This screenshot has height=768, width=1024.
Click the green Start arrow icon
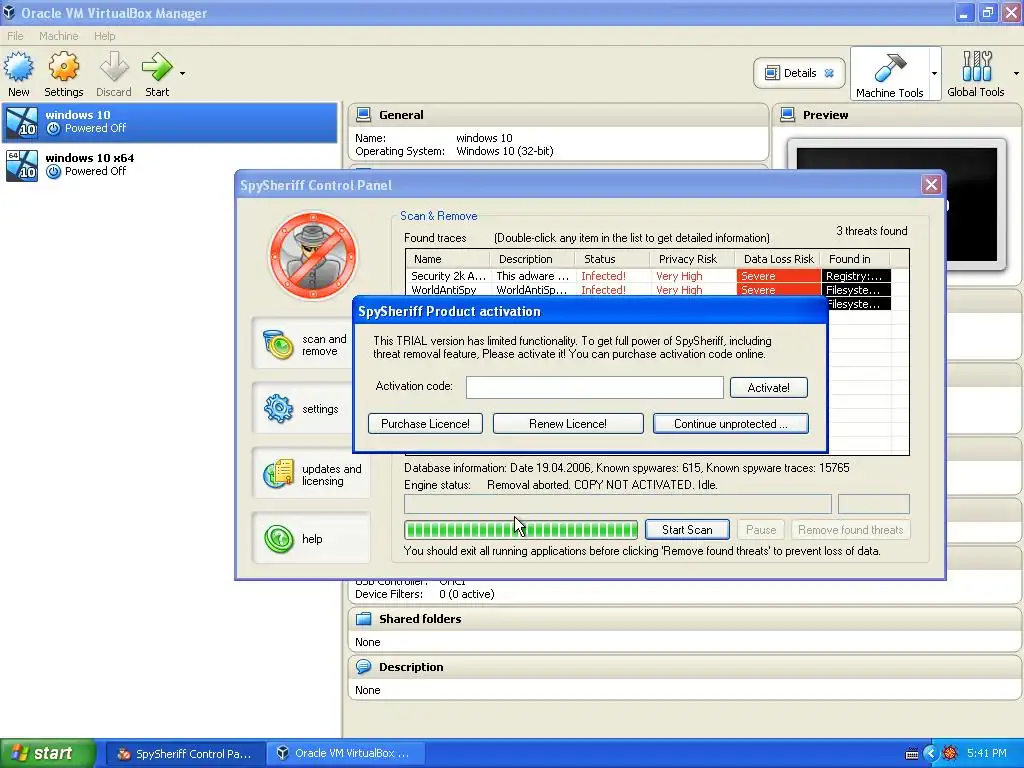[157, 67]
